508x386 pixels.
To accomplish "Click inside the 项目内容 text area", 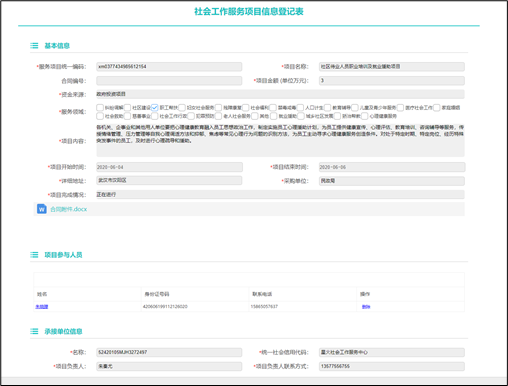I will (280, 140).
